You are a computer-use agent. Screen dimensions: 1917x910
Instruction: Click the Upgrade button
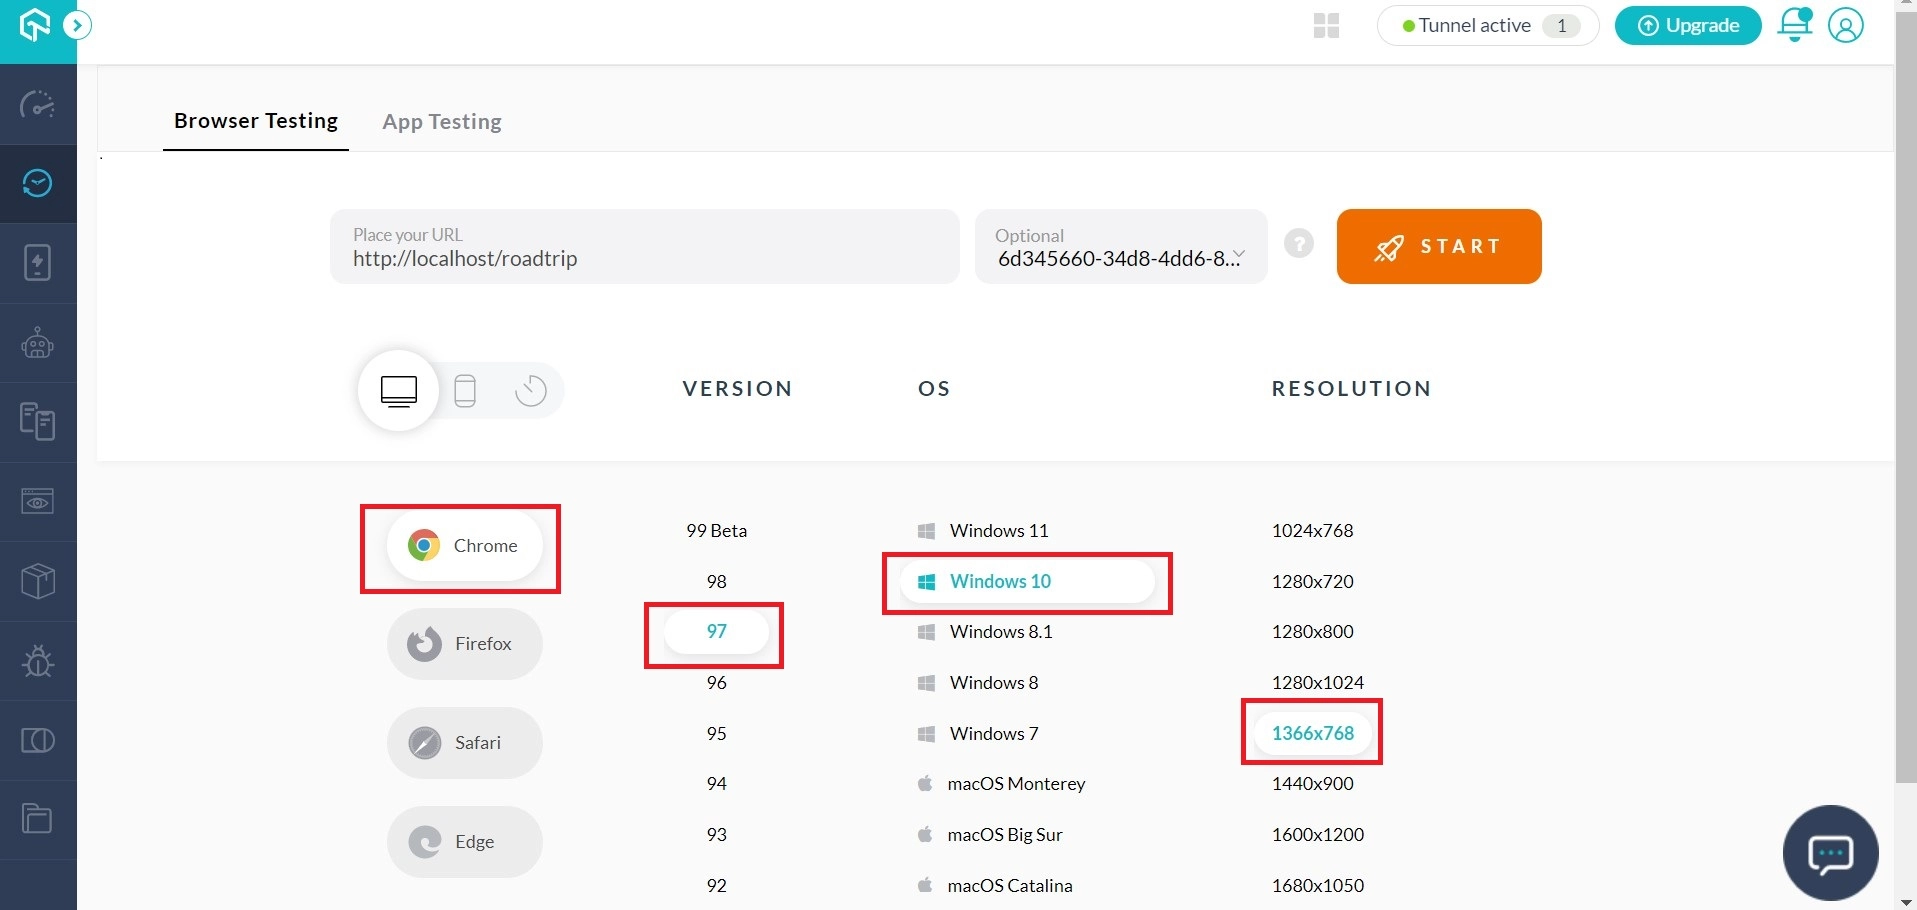pyautogui.click(x=1688, y=26)
